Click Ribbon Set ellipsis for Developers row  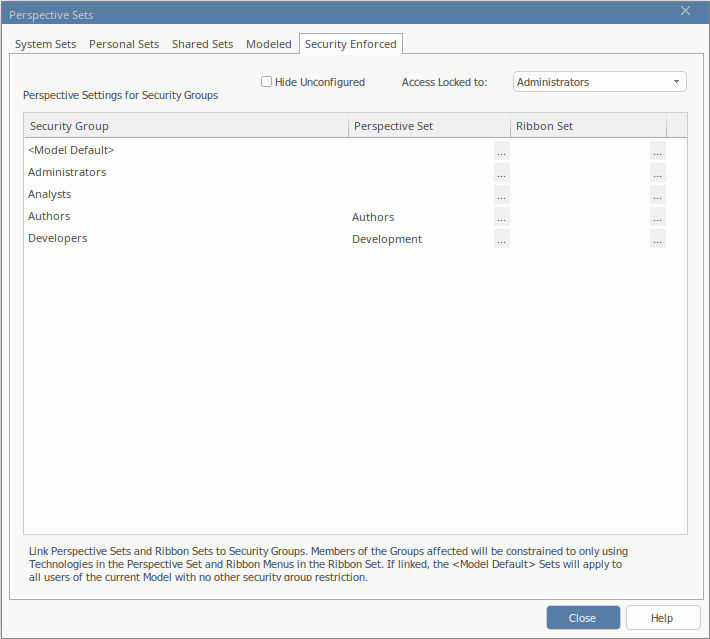(657, 239)
